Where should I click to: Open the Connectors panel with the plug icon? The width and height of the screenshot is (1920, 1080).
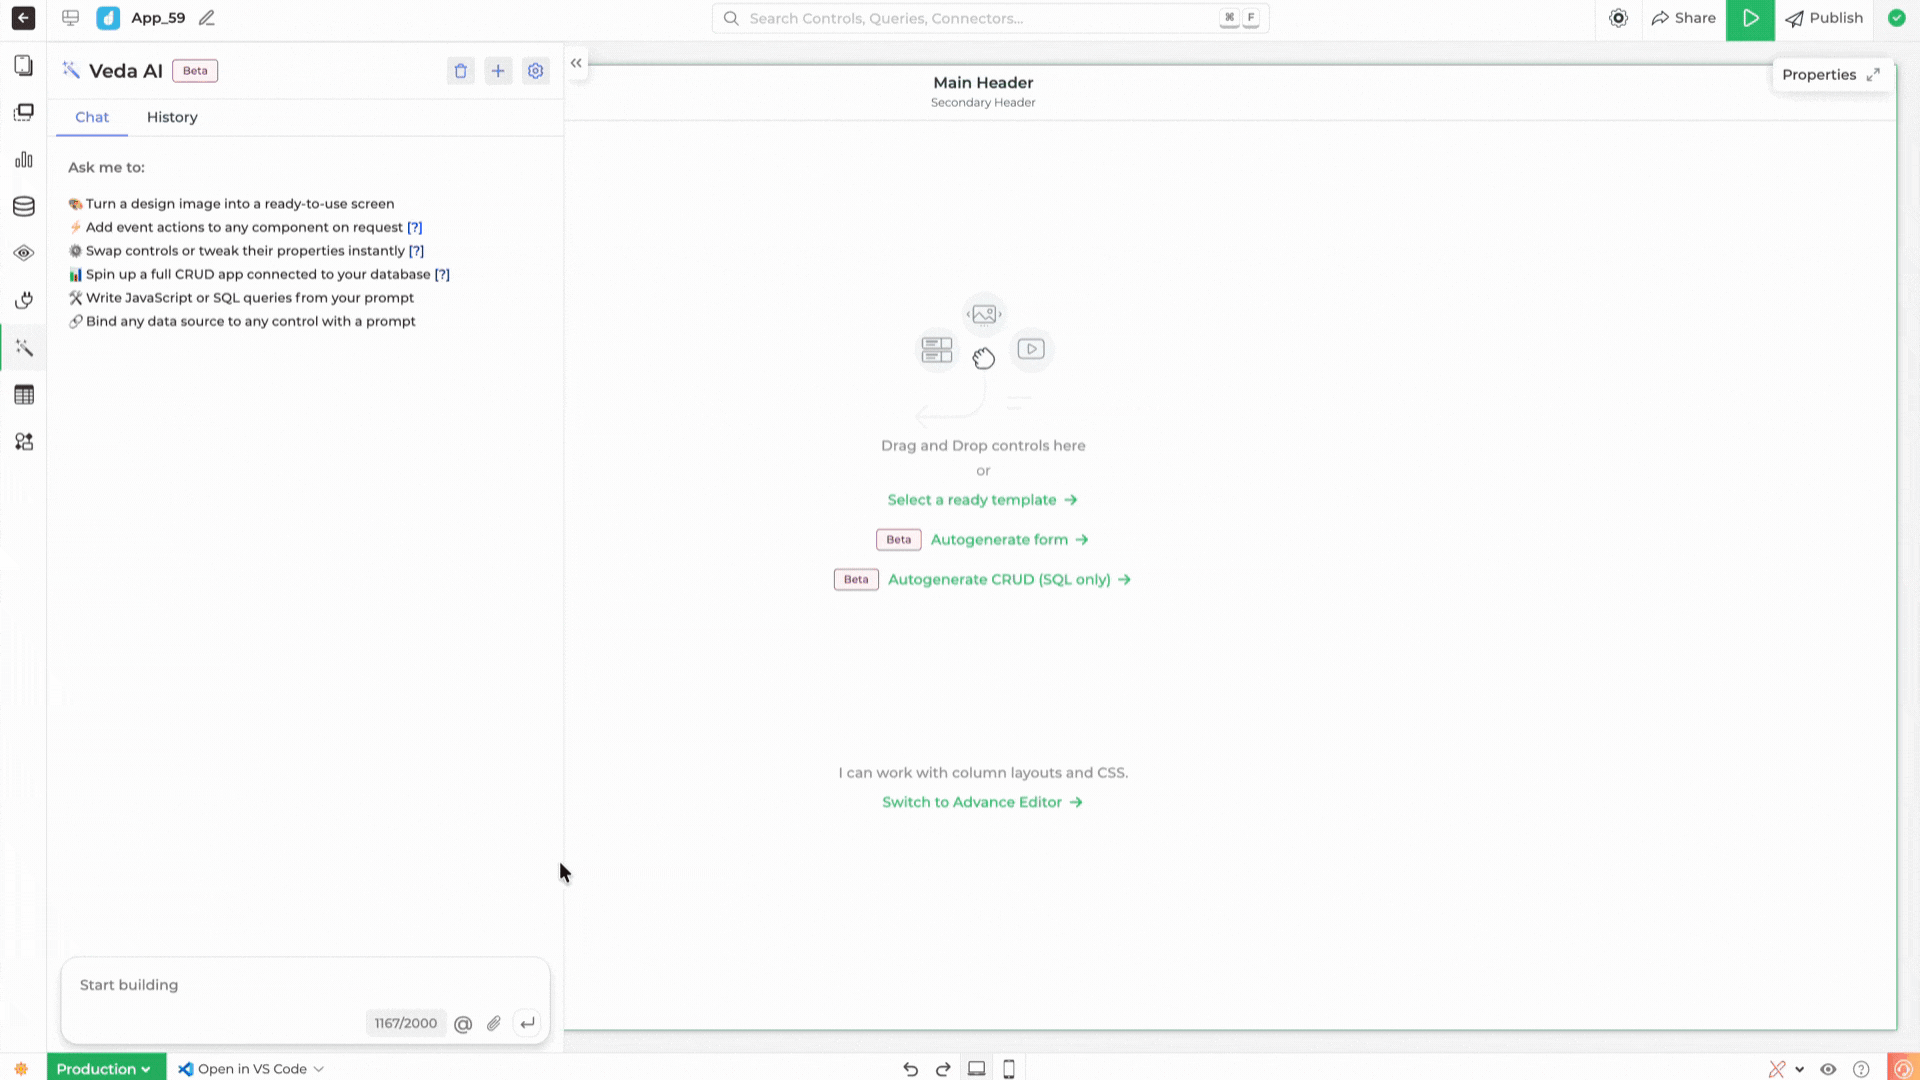(x=24, y=300)
